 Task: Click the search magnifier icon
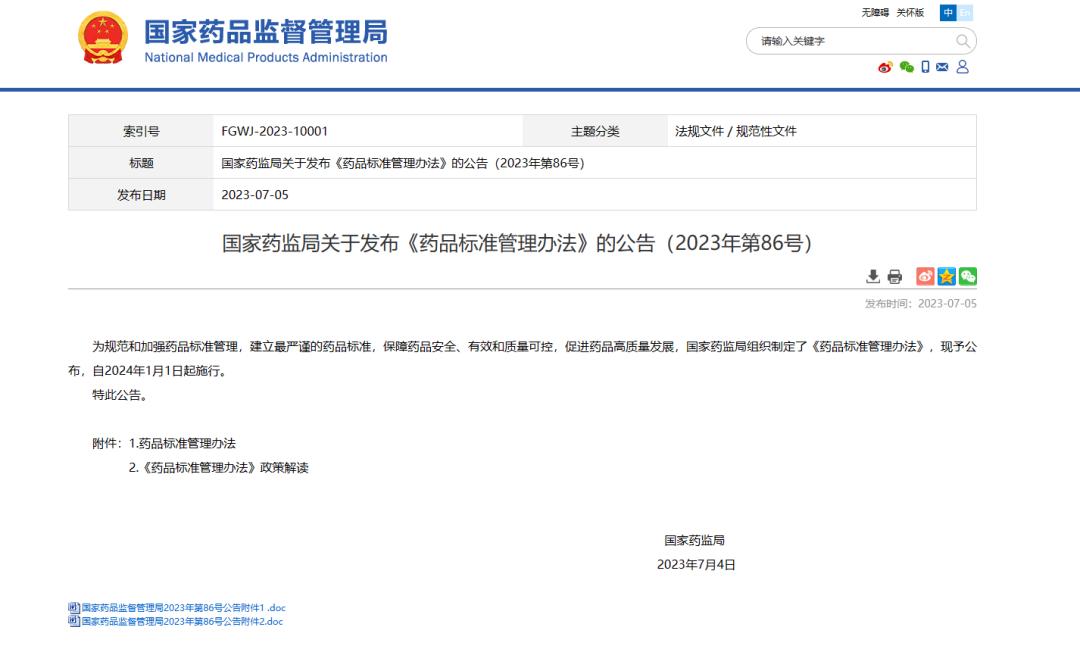(x=963, y=41)
